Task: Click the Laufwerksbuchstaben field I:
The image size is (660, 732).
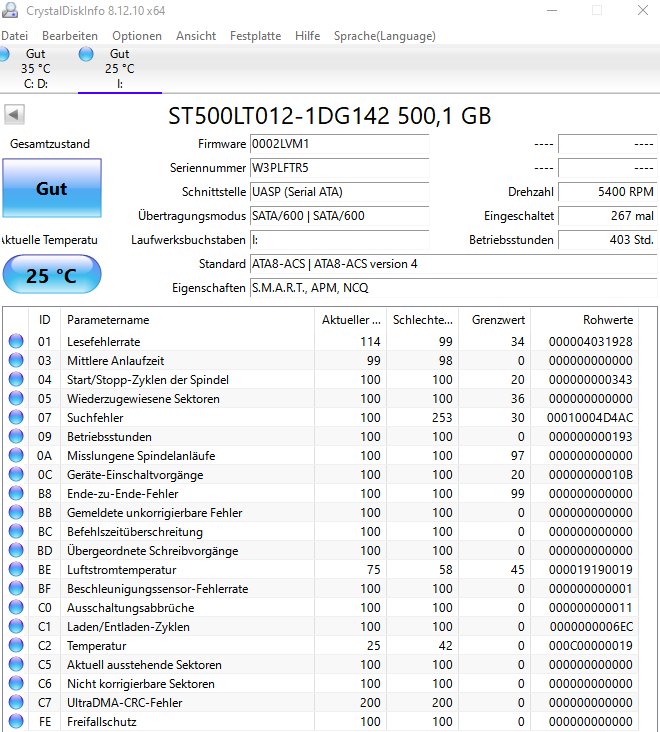Action: click(339, 240)
